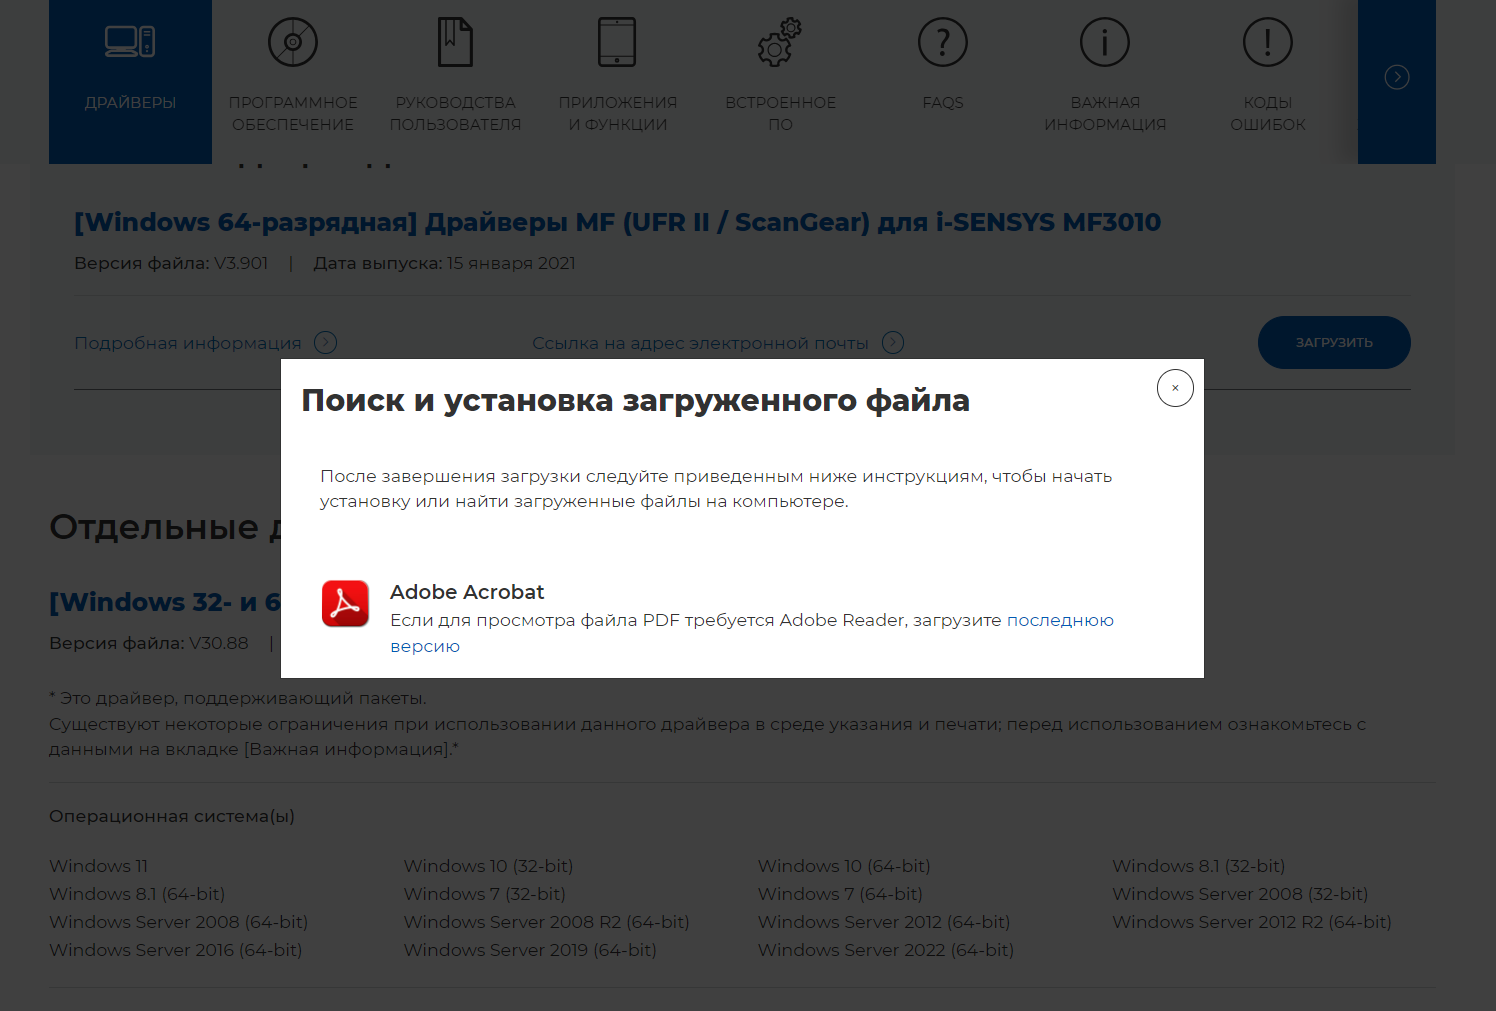This screenshot has height=1011, width=1496.
Task: Switch to ПРИЛОЖЕНИЯ И ФУНКЦИИ tab label
Action: pyautogui.click(x=618, y=113)
